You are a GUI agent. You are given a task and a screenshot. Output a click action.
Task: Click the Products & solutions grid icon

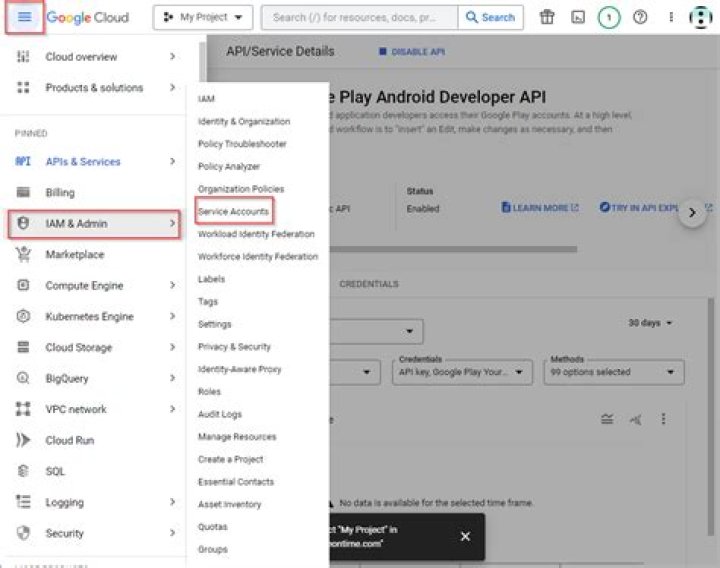23,87
